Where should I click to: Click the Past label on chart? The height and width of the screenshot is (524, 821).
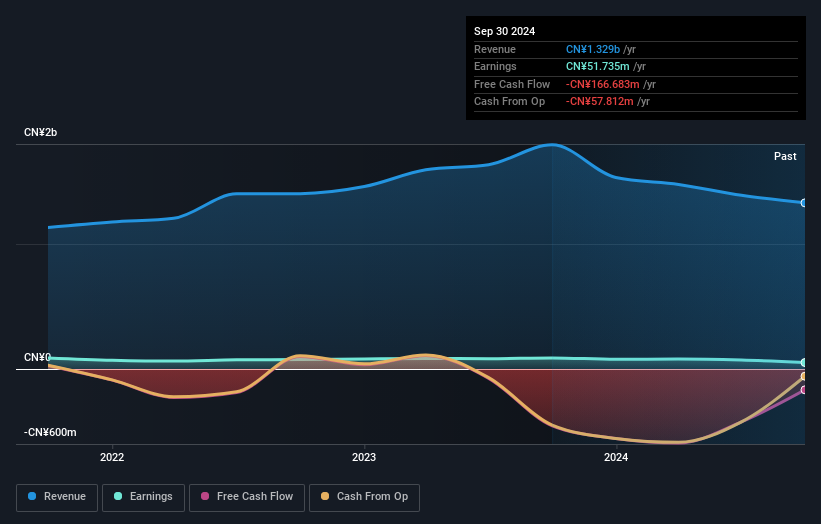(x=785, y=156)
